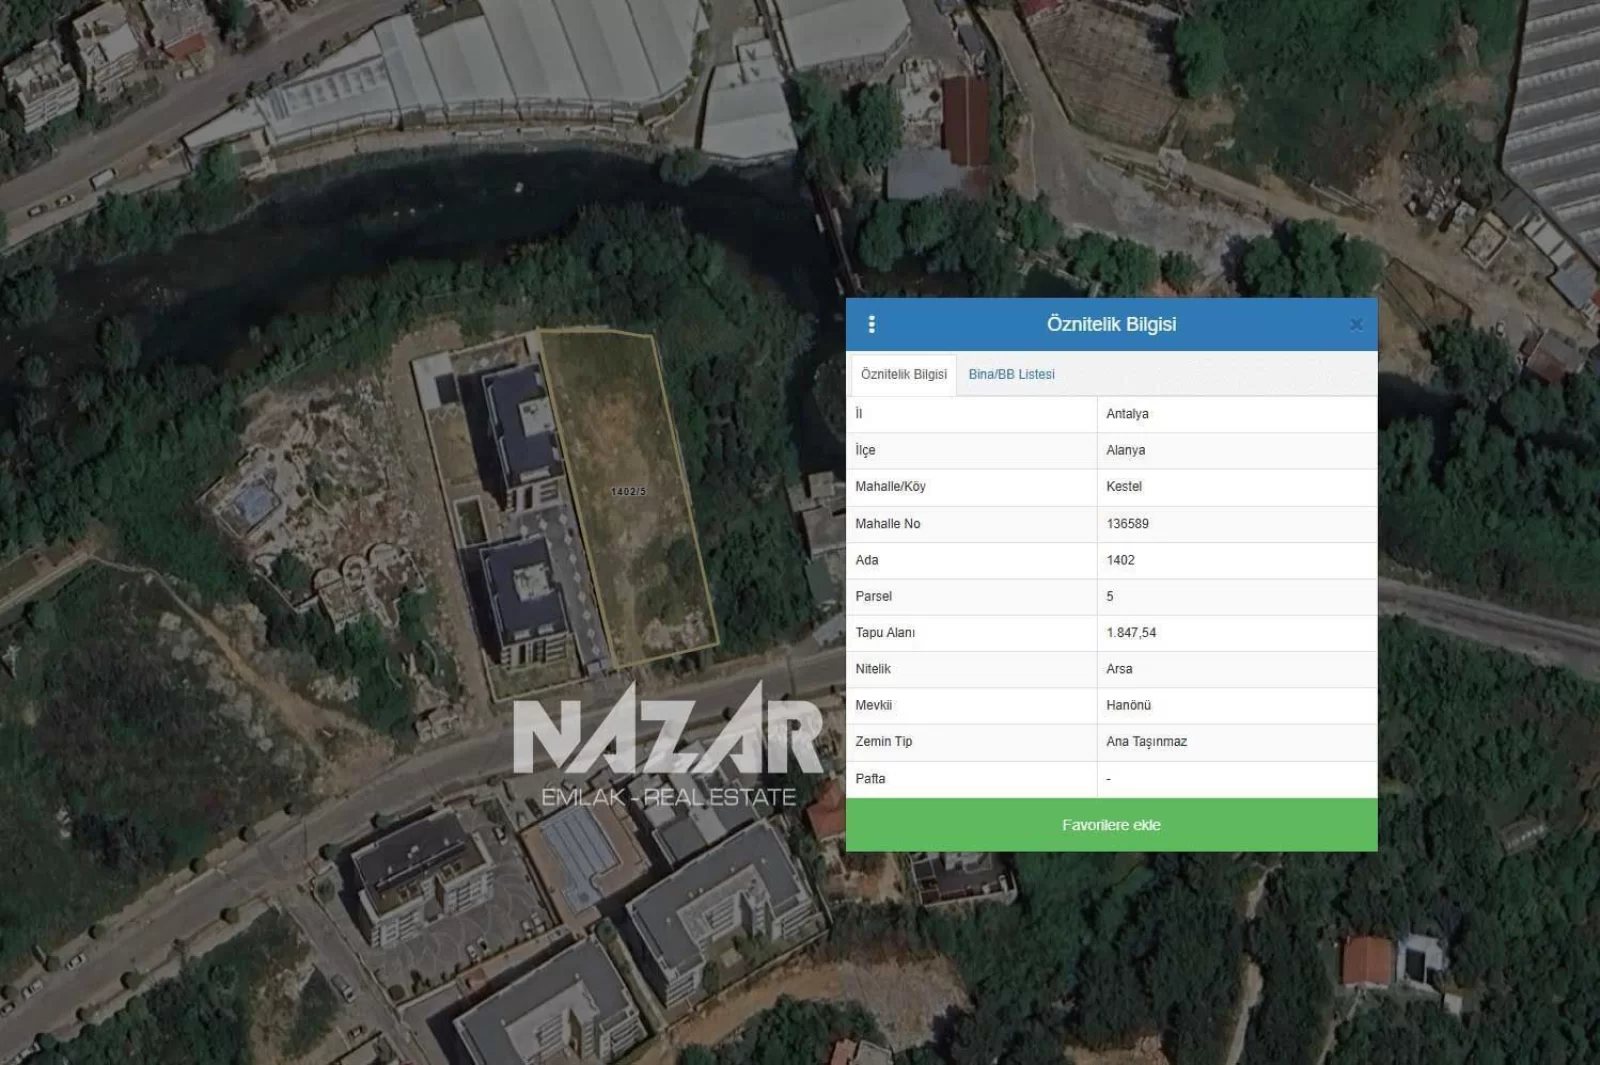Viewport: 1600px width, 1065px height.
Task: Click the blue panel header title
Action: (x=1111, y=324)
